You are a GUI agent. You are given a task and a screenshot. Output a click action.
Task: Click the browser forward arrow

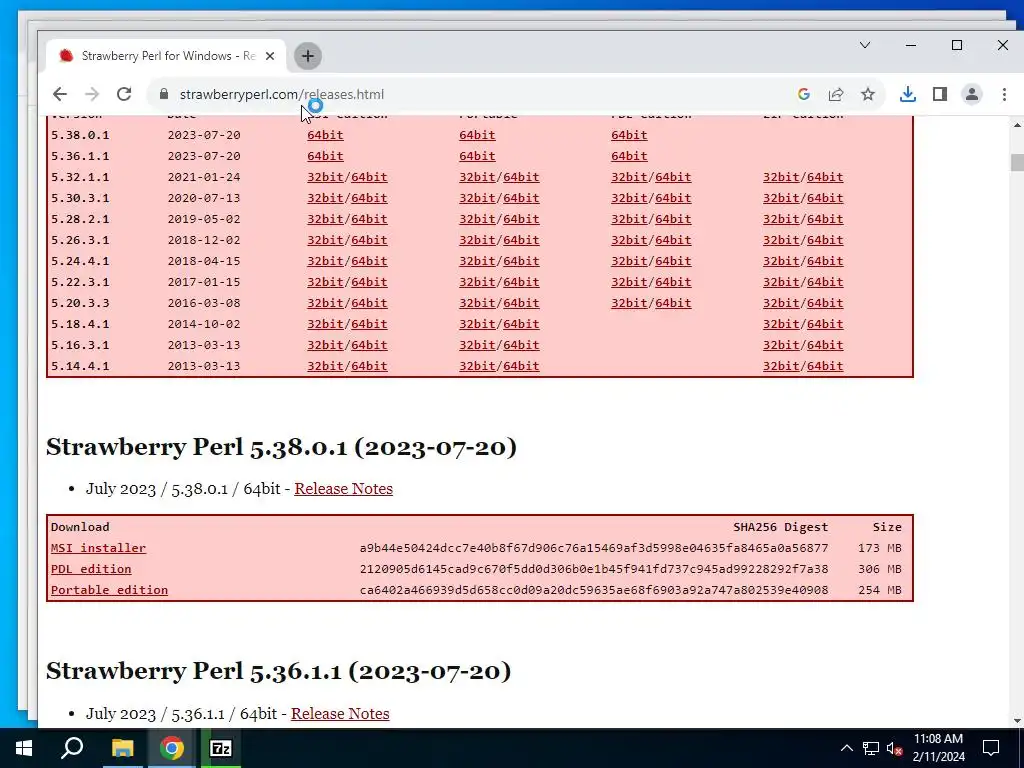coord(92,94)
